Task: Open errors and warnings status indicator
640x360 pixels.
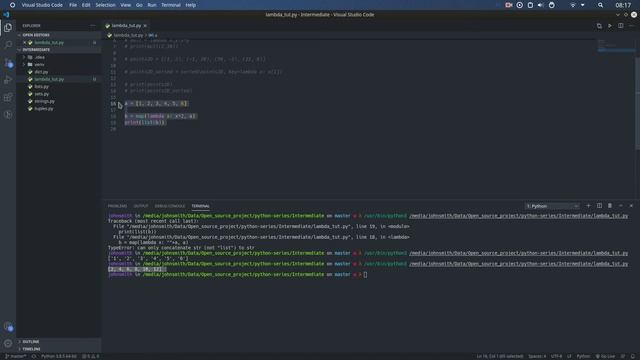Action: [91, 356]
